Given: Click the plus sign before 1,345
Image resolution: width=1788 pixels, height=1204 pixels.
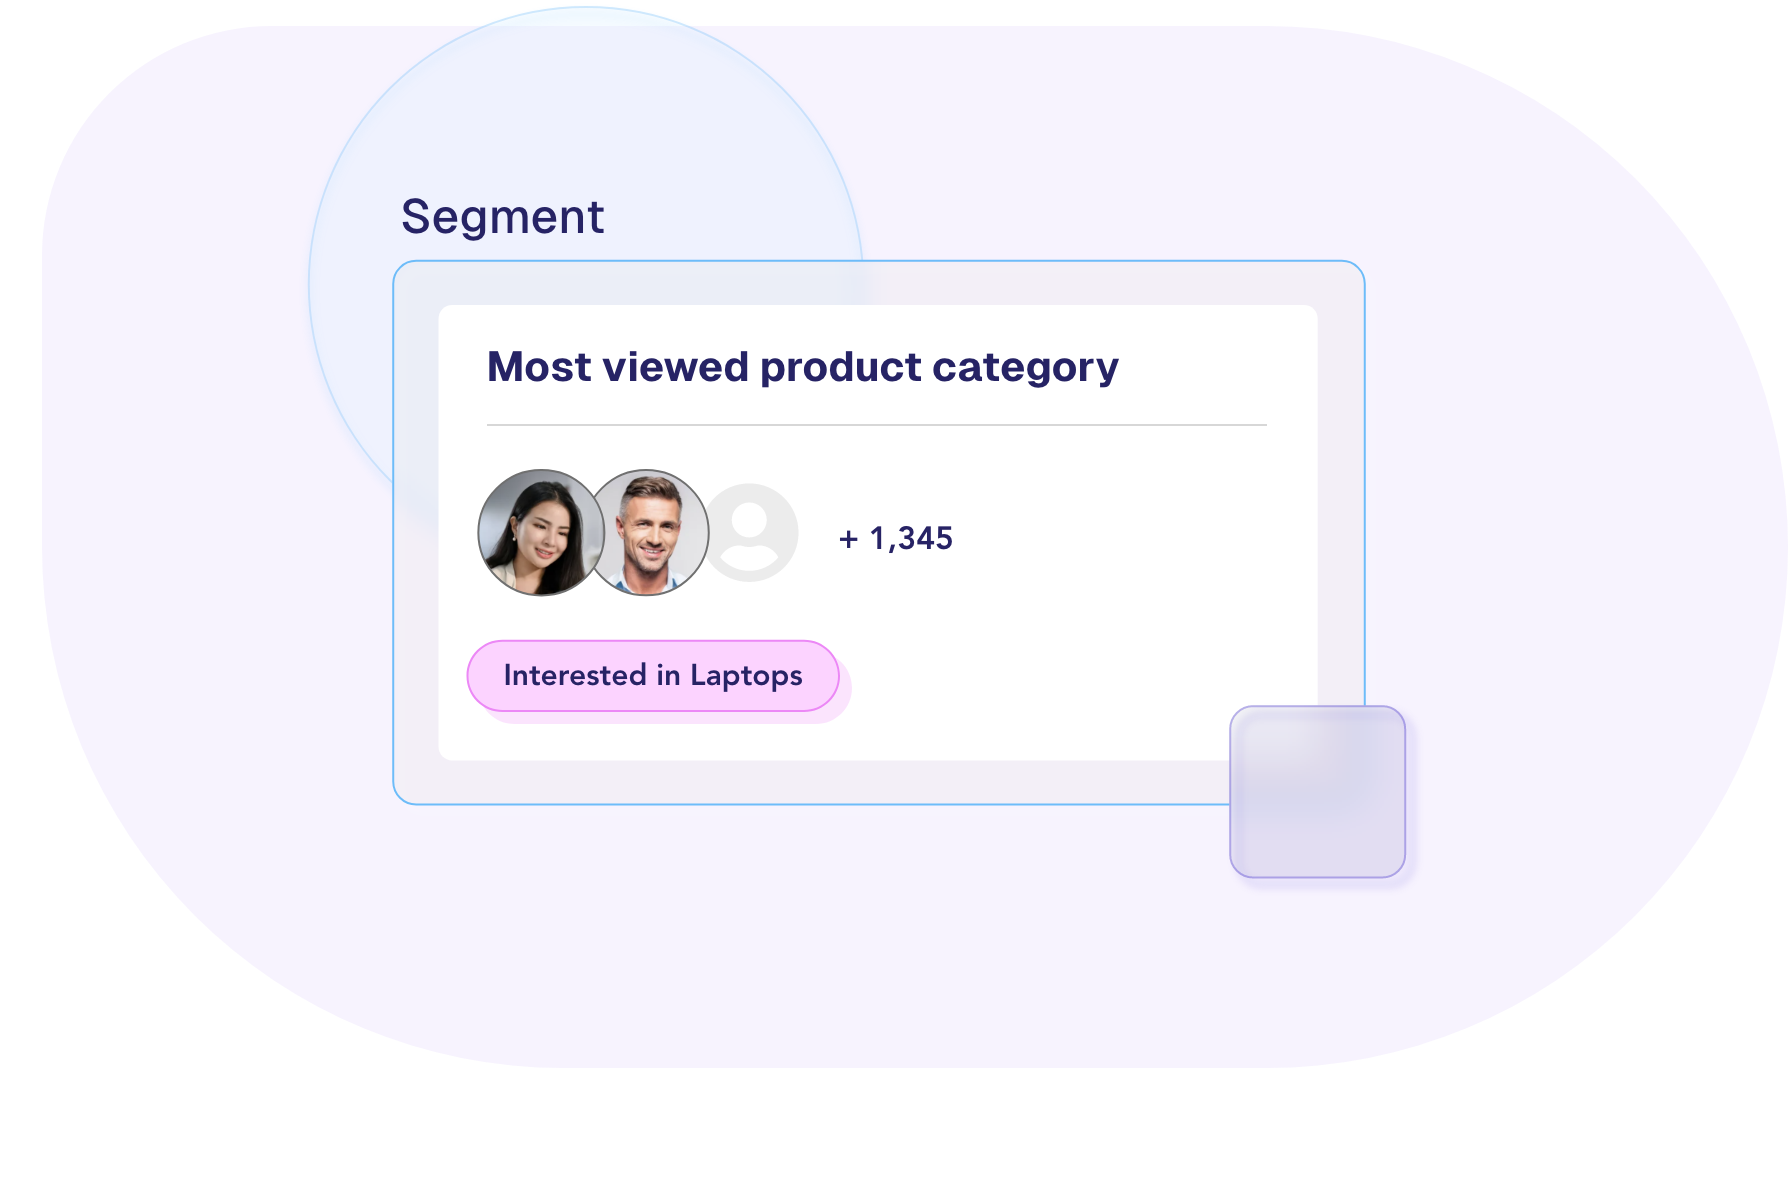Looking at the screenshot, I should [x=849, y=539].
